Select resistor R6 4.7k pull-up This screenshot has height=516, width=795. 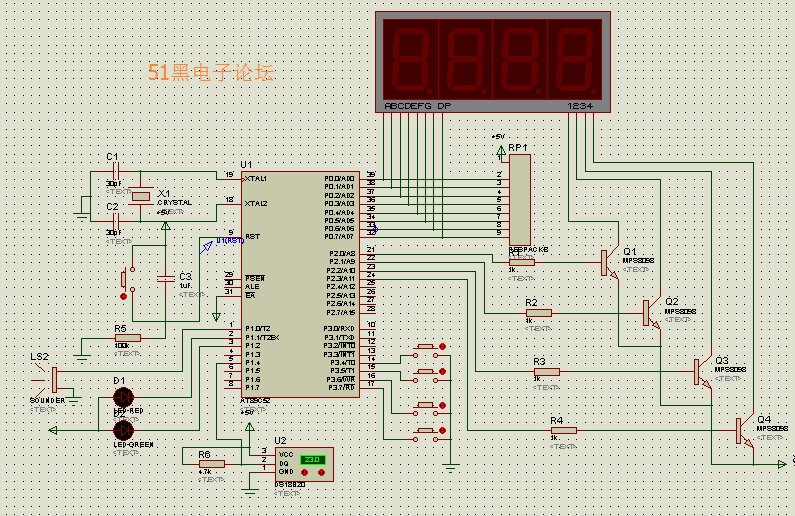(212, 464)
